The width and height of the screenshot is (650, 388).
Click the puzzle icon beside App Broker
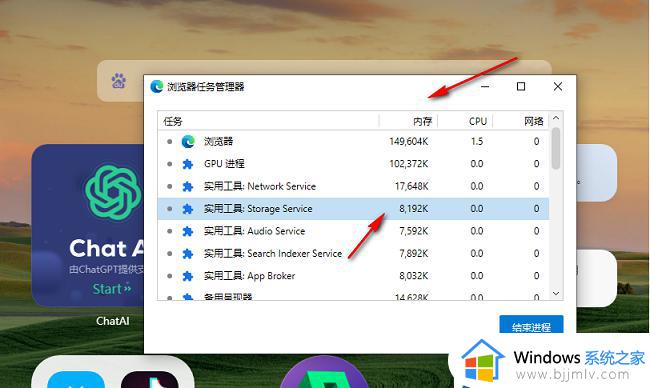(188, 276)
